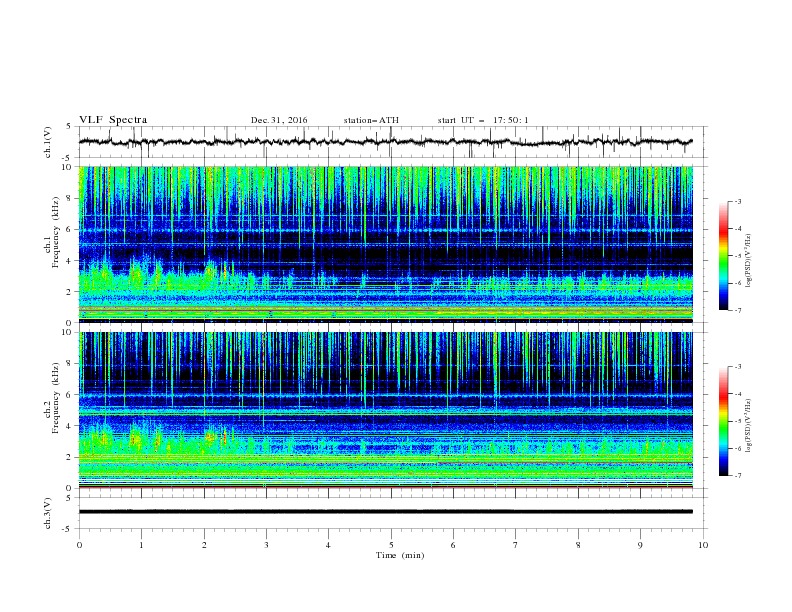Viewport: 792px width, 612px height.
Task: Click time axis tick label '10'
Action: [703, 545]
